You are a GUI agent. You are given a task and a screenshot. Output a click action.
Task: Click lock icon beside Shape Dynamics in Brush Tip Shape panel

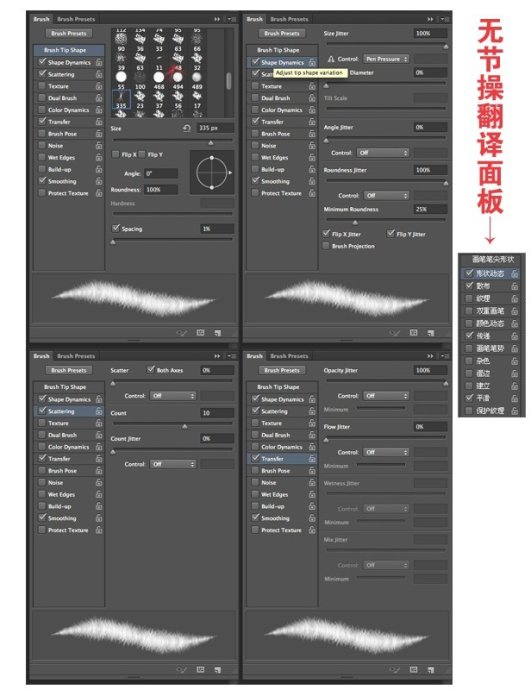point(99,62)
